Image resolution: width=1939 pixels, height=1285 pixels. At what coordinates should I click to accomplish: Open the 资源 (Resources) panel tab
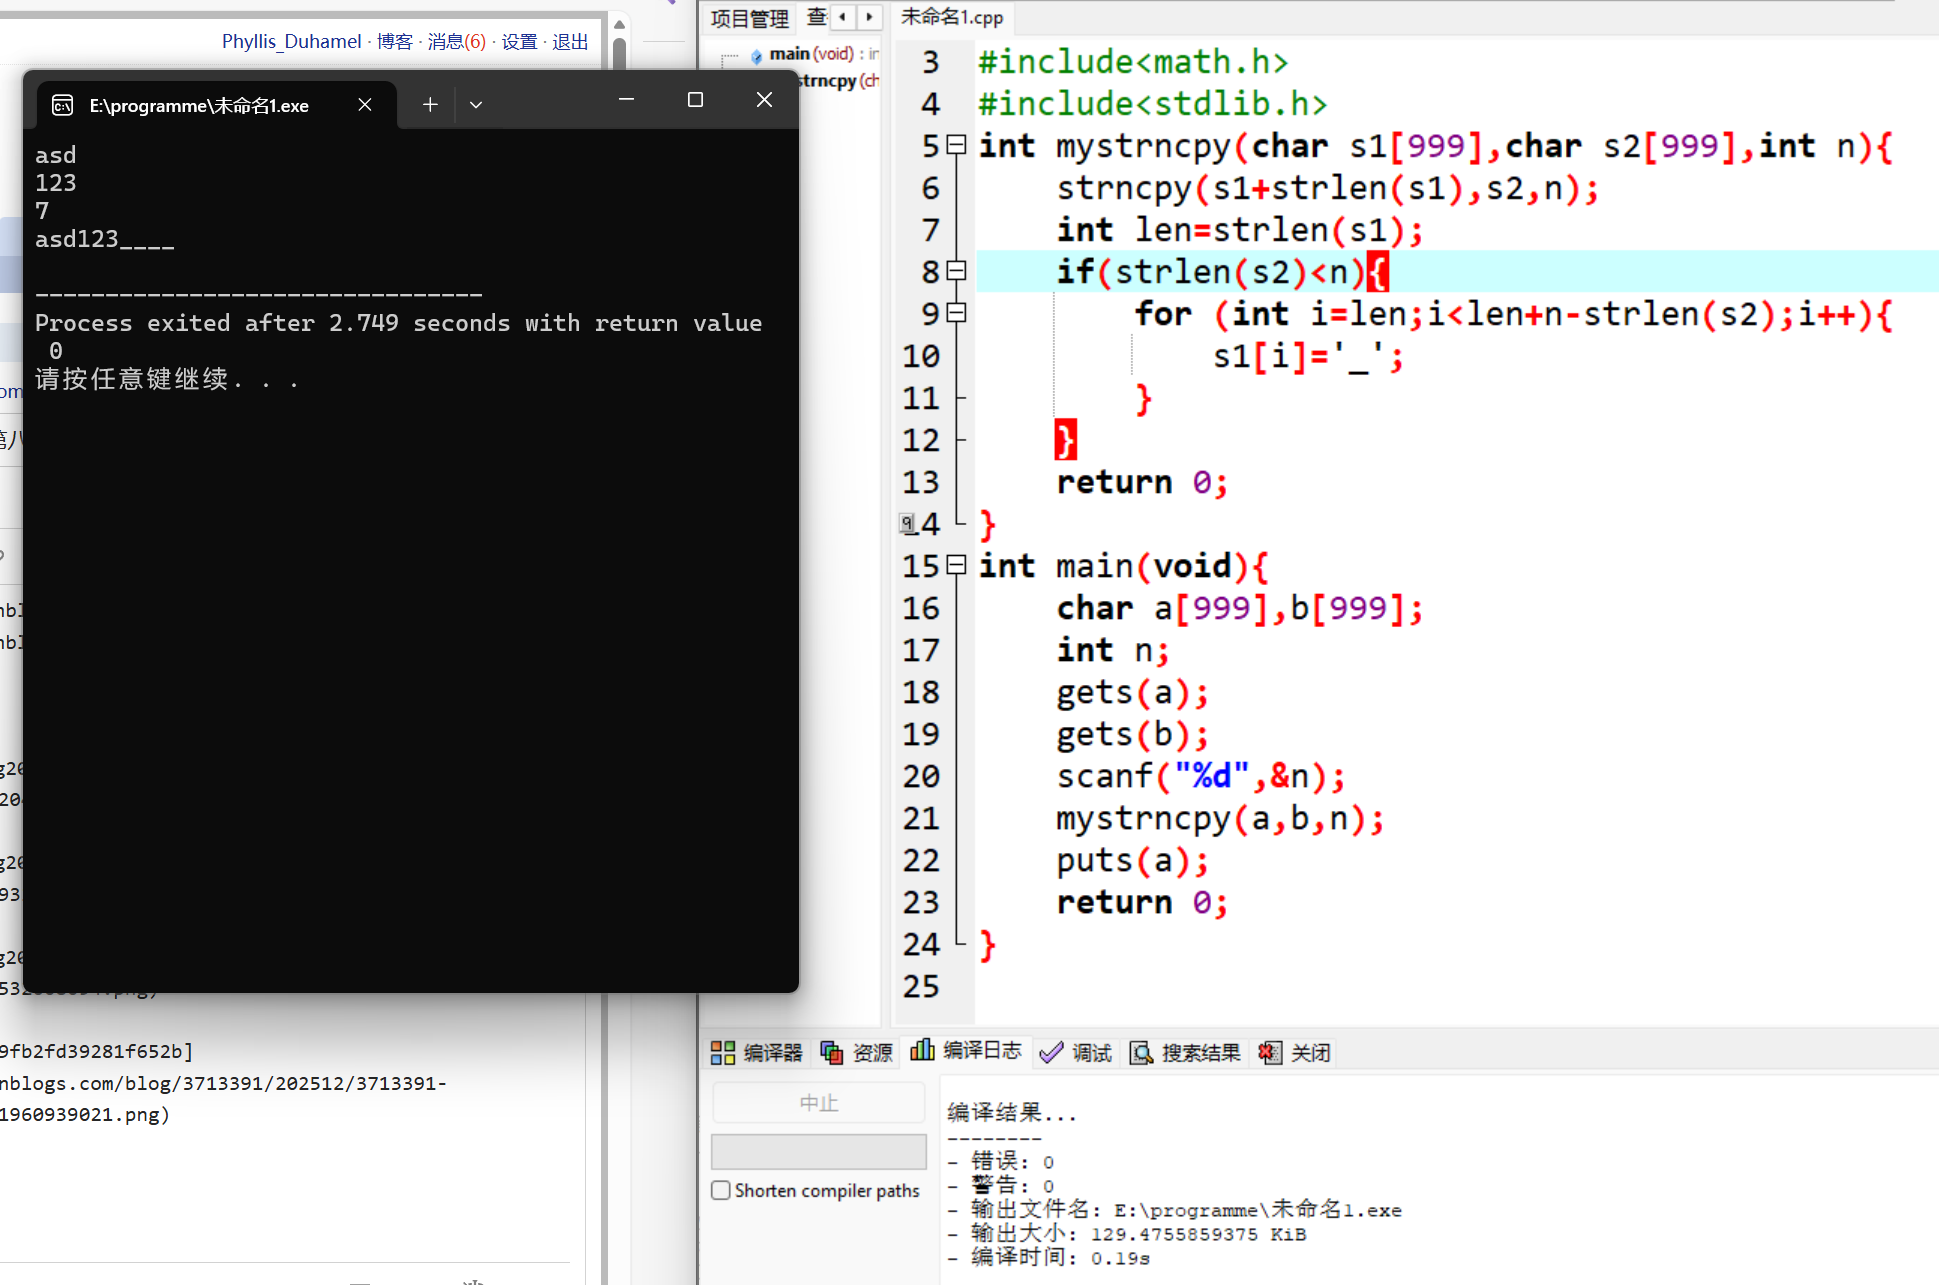(857, 1052)
